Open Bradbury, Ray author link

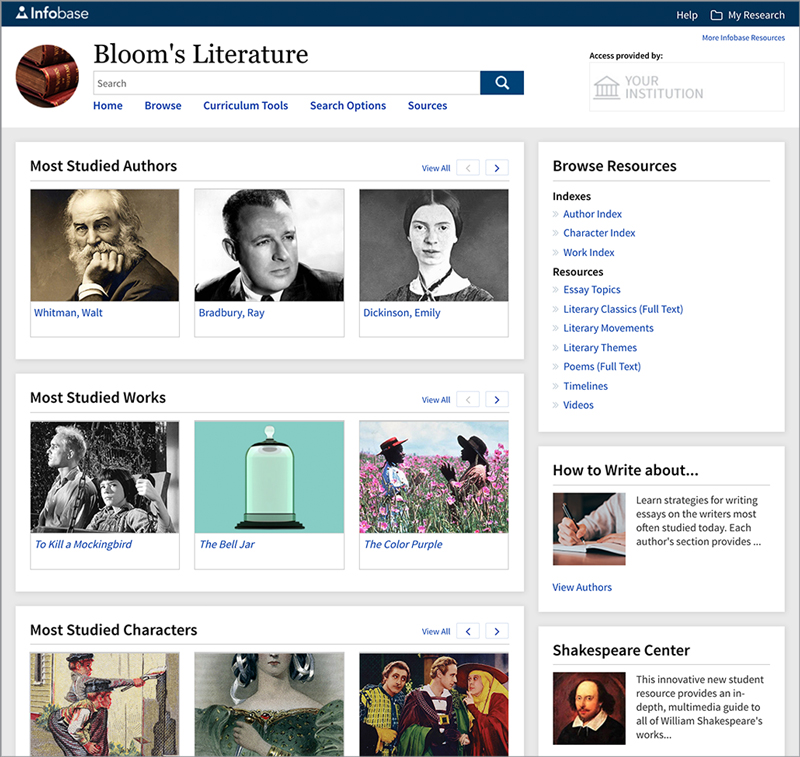(232, 313)
